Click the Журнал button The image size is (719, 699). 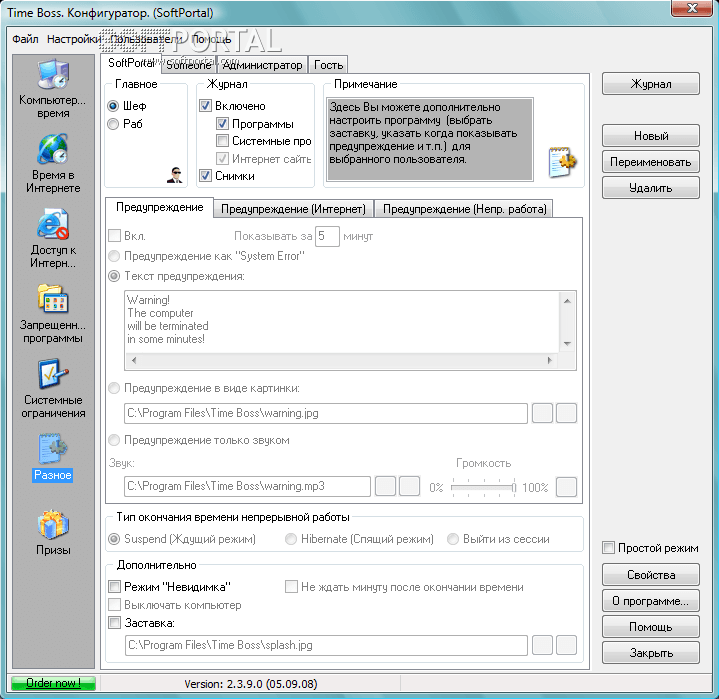point(651,84)
